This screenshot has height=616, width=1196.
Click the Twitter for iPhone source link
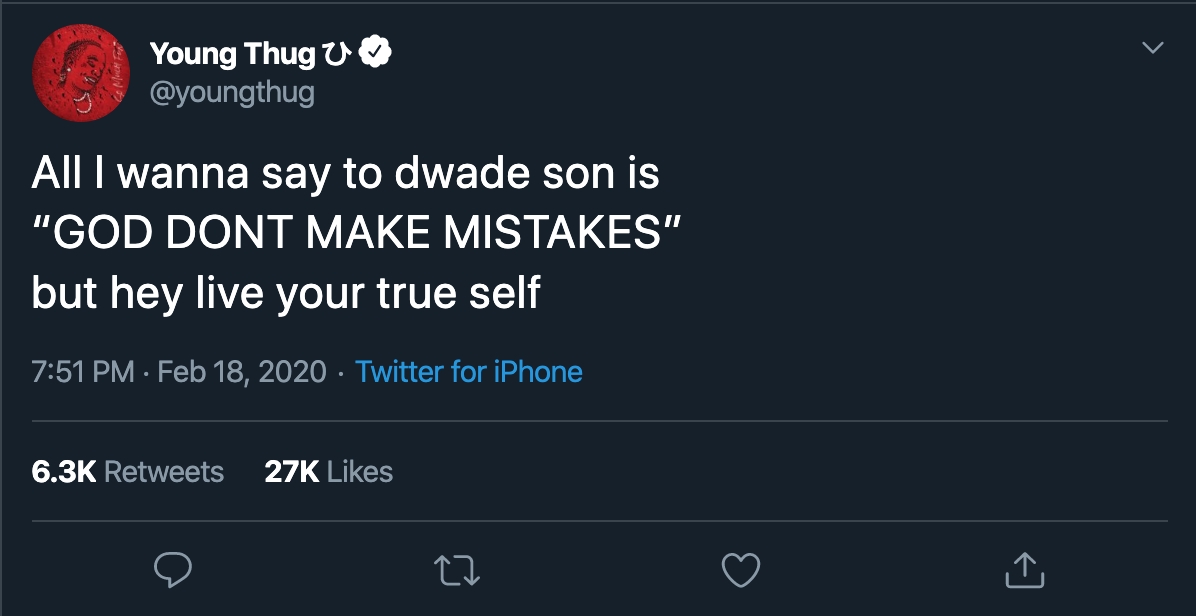click(x=469, y=372)
